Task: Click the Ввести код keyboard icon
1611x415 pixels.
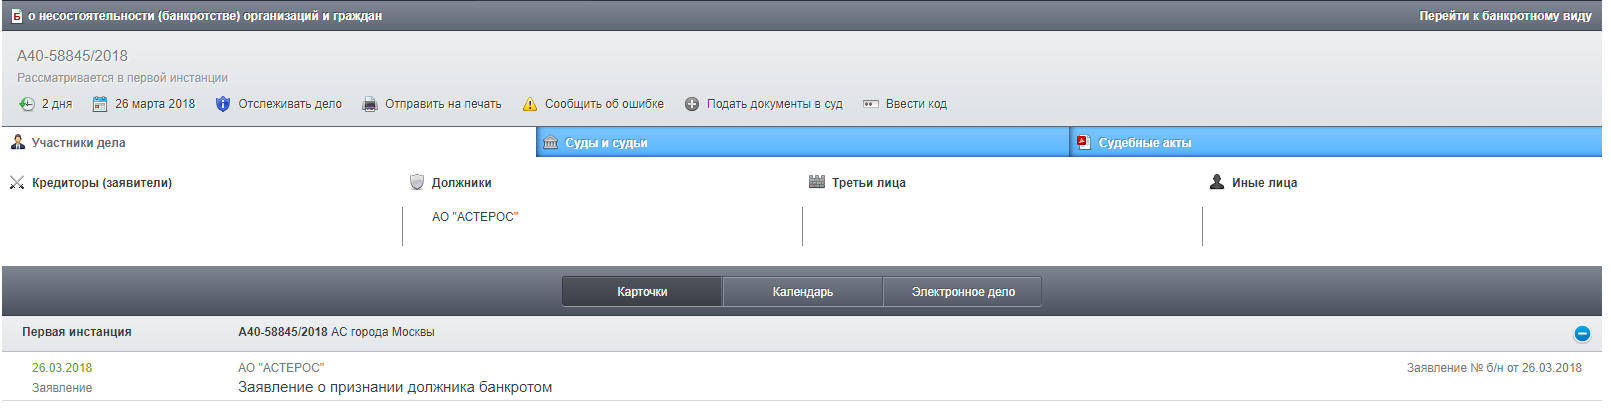Action: pyautogui.click(x=871, y=104)
